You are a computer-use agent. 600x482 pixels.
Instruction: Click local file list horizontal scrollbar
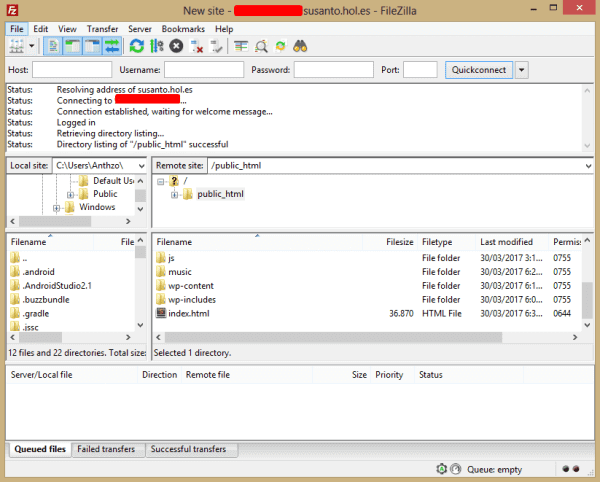41,337
